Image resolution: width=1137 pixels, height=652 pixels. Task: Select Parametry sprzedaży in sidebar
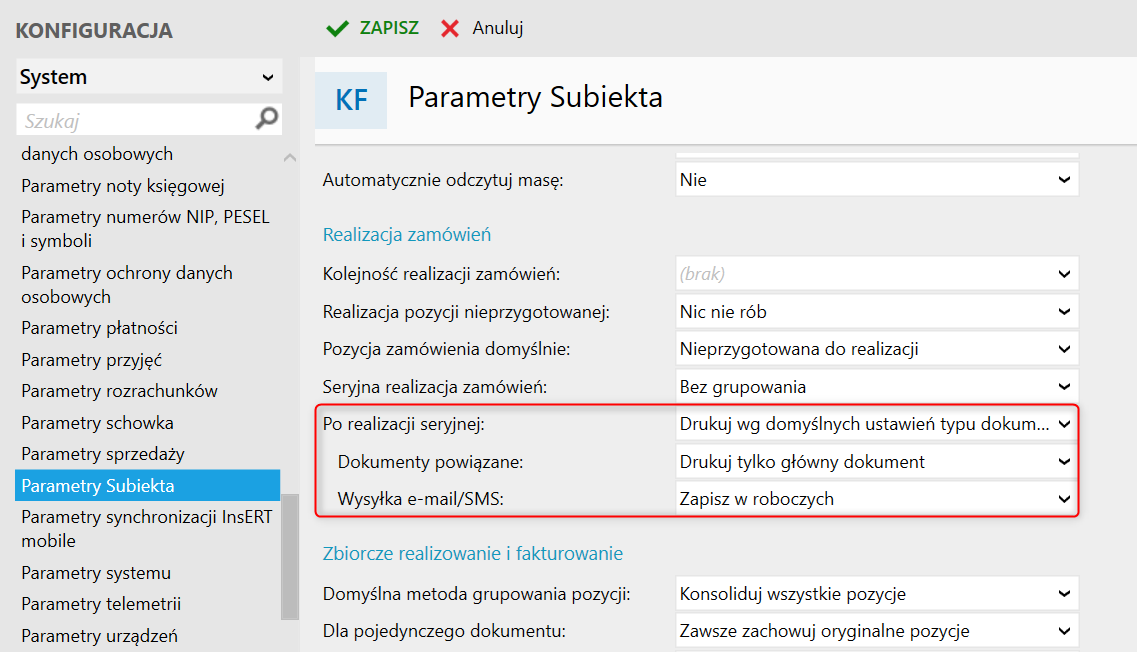[x=103, y=454]
